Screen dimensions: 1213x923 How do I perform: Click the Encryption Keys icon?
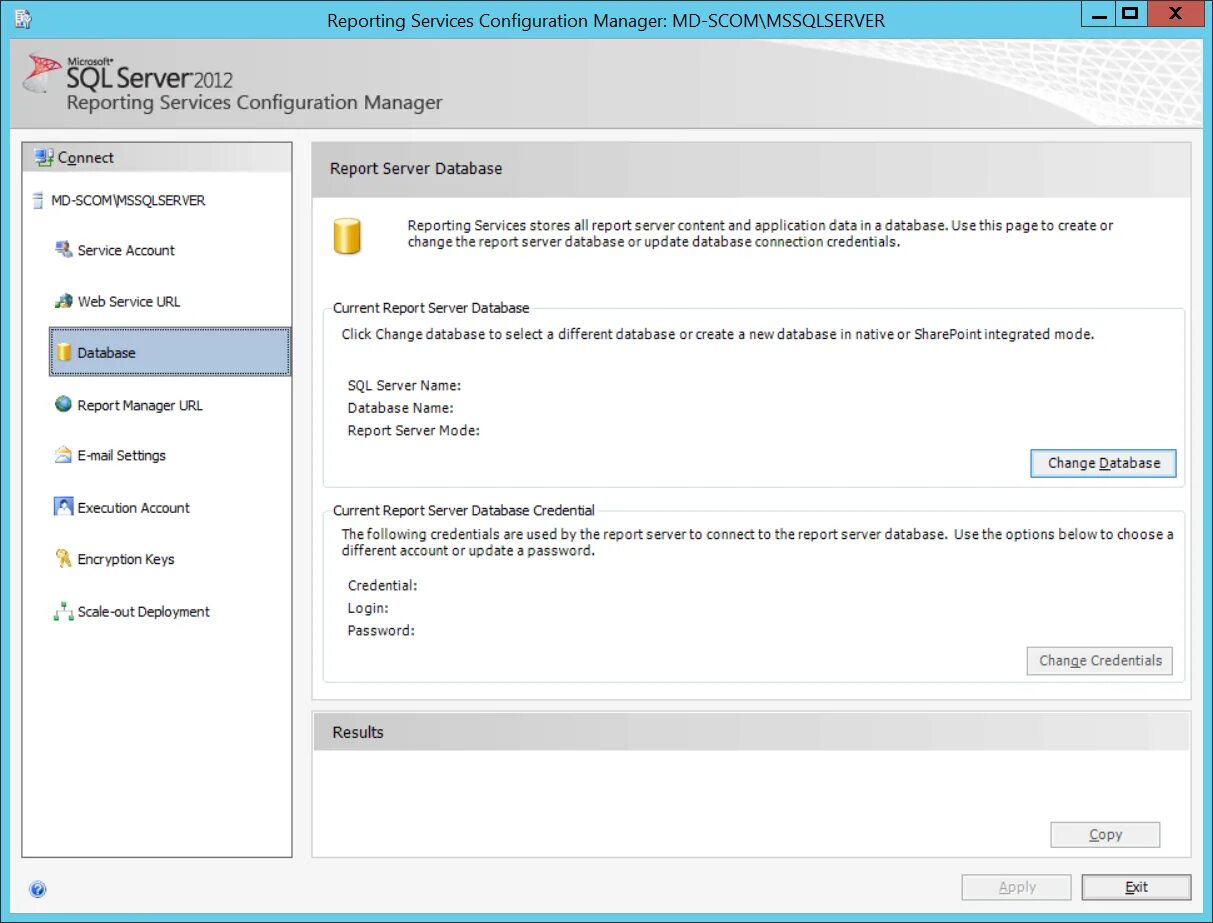(63, 559)
